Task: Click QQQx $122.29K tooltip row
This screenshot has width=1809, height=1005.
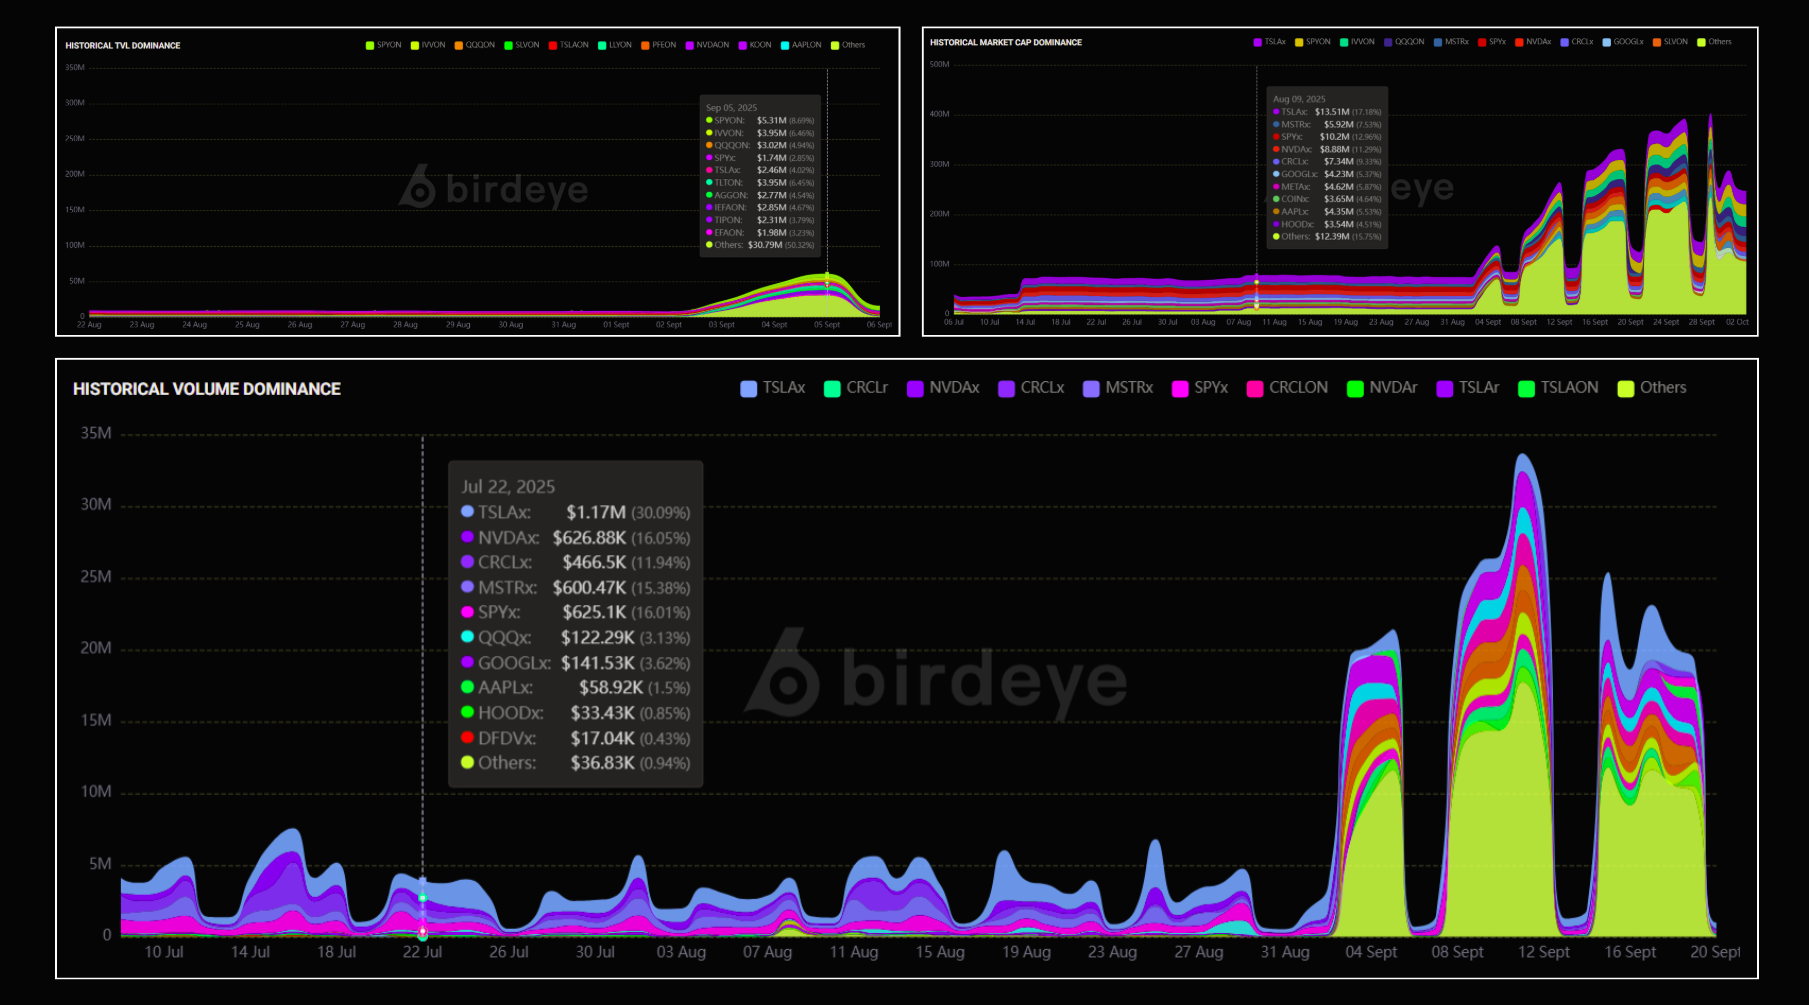Action: (575, 638)
